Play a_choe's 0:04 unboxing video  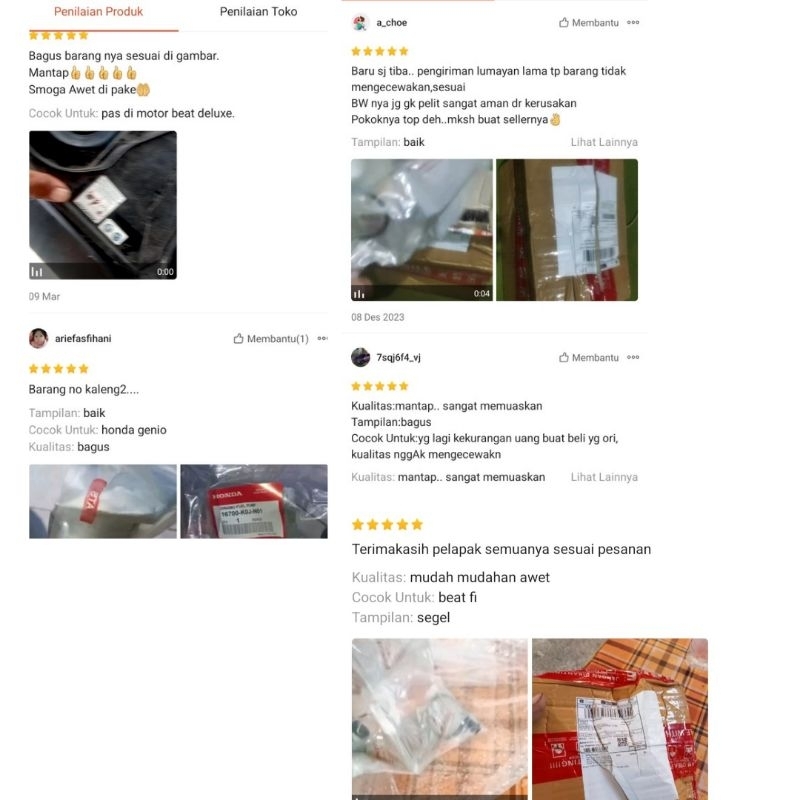point(422,230)
